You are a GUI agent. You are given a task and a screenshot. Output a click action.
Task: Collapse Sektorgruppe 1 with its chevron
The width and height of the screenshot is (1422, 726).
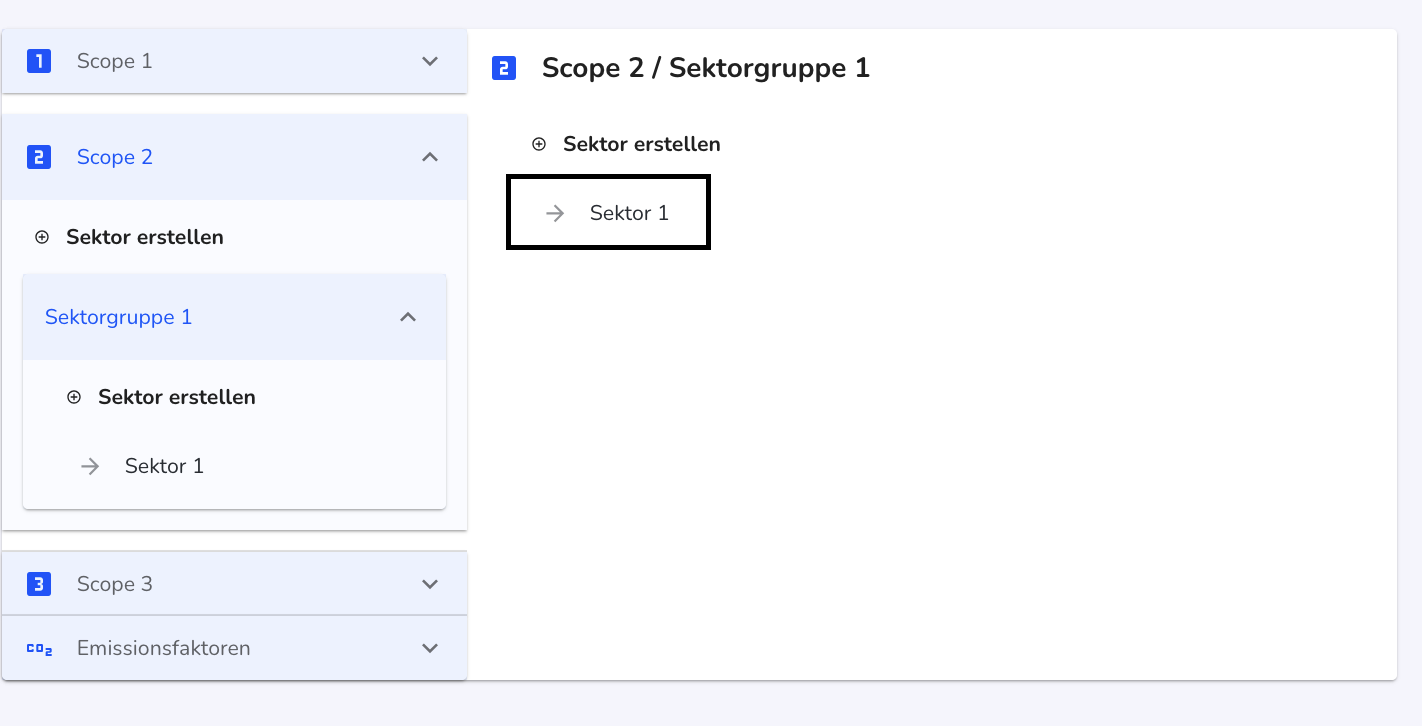tap(408, 317)
